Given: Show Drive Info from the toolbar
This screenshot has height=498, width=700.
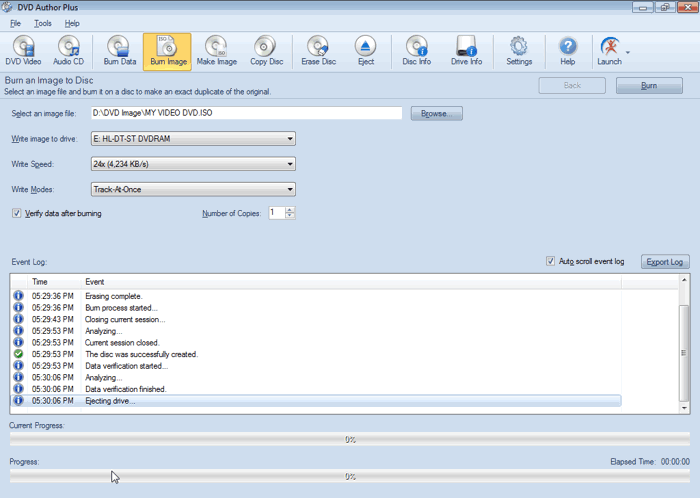Looking at the screenshot, I should (466, 51).
